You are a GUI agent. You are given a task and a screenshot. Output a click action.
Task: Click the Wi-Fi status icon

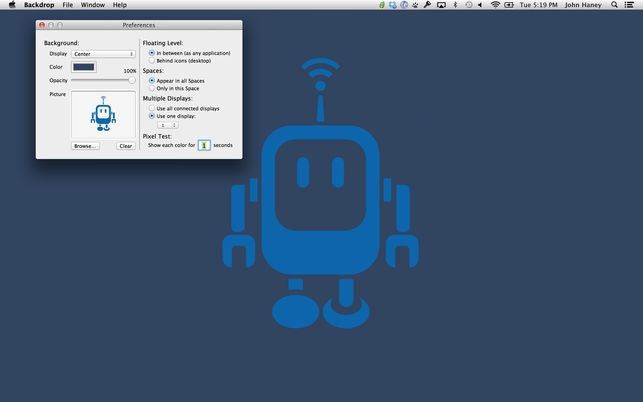pyautogui.click(x=495, y=5)
